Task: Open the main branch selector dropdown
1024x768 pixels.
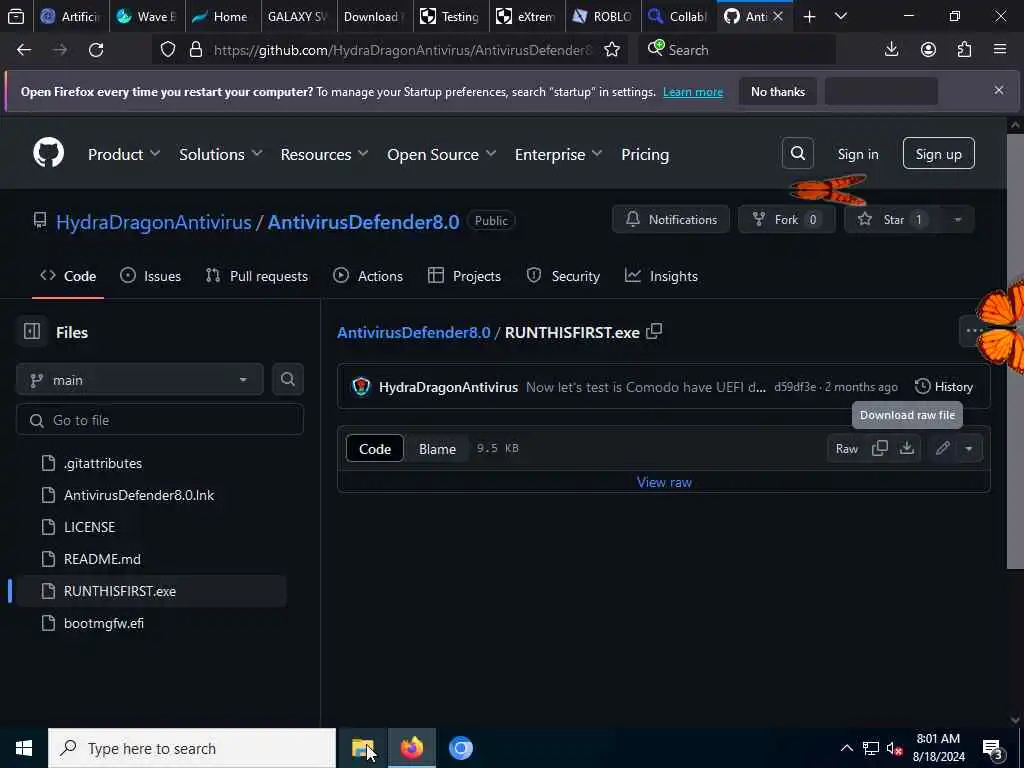Action: (x=140, y=379)
